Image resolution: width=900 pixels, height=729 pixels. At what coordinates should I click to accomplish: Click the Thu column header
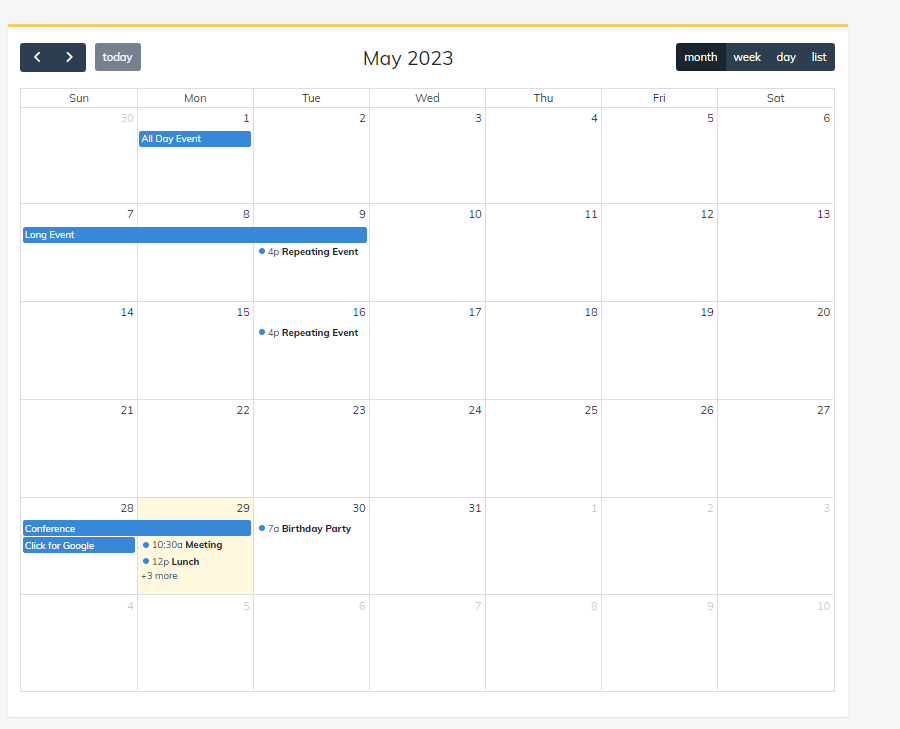[543, 98]
